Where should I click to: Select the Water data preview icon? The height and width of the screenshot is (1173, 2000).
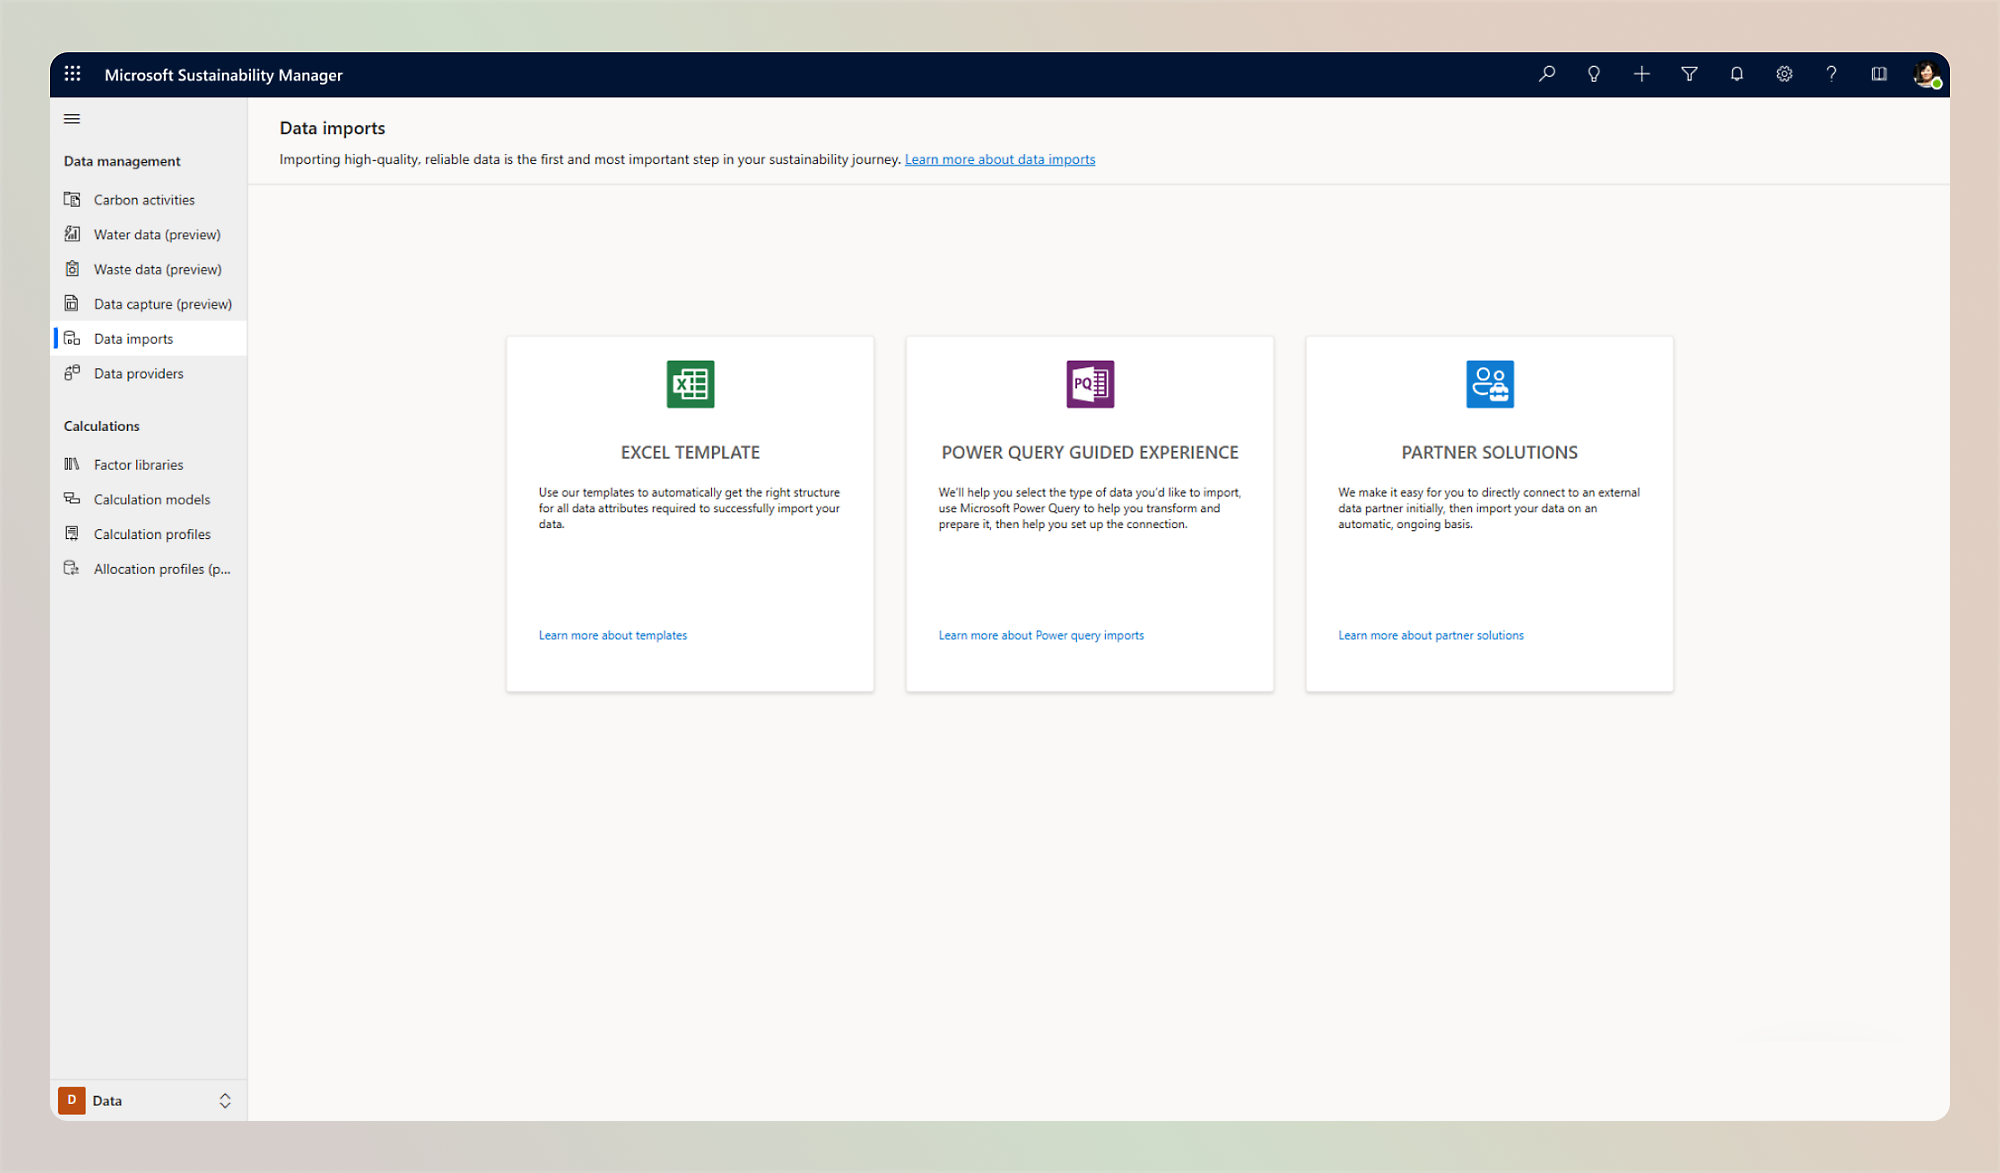point(71,233)
